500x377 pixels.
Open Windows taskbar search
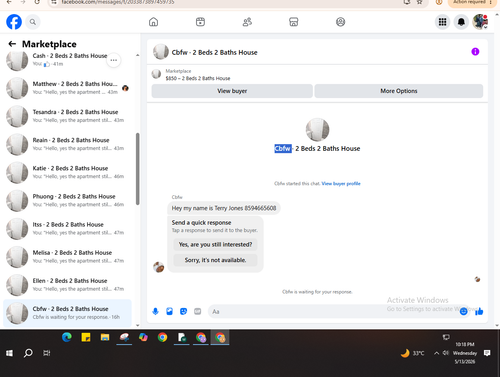pos(28,353)
